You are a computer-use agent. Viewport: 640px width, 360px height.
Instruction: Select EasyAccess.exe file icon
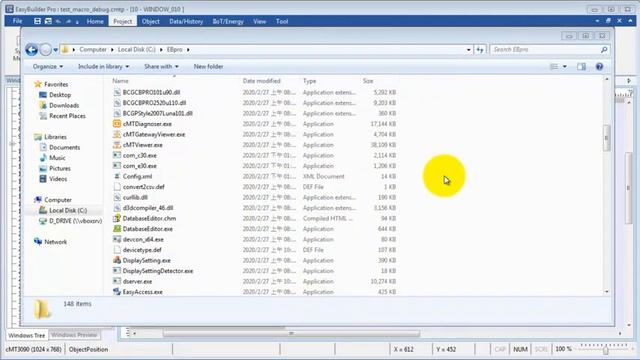pyautogui.click(x=117, y=292)
